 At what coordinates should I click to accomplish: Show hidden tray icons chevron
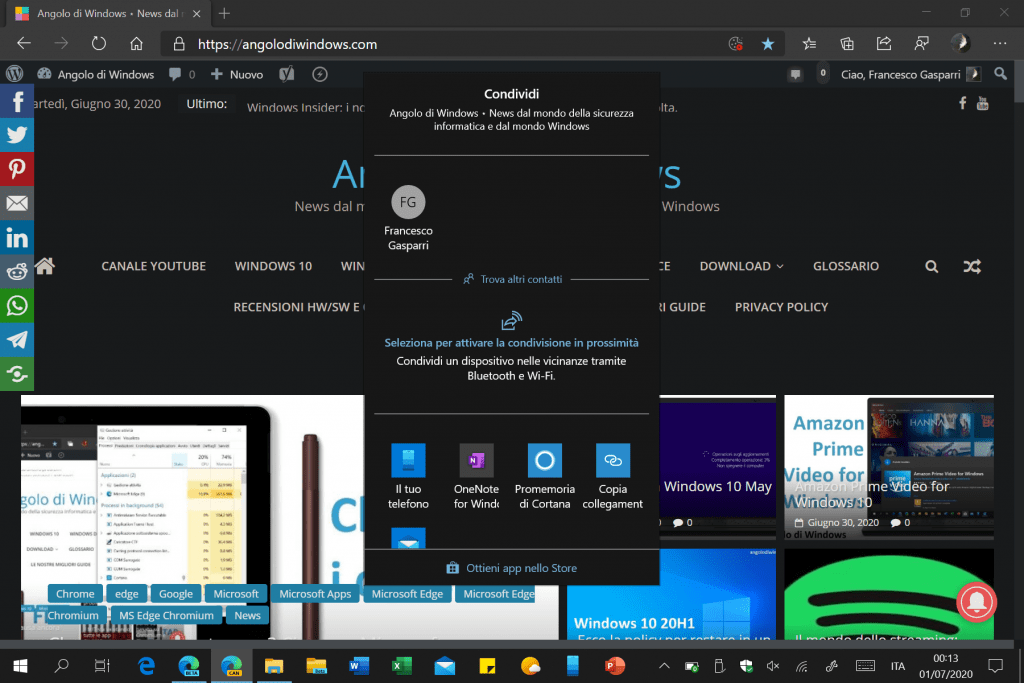coord(663,666)
